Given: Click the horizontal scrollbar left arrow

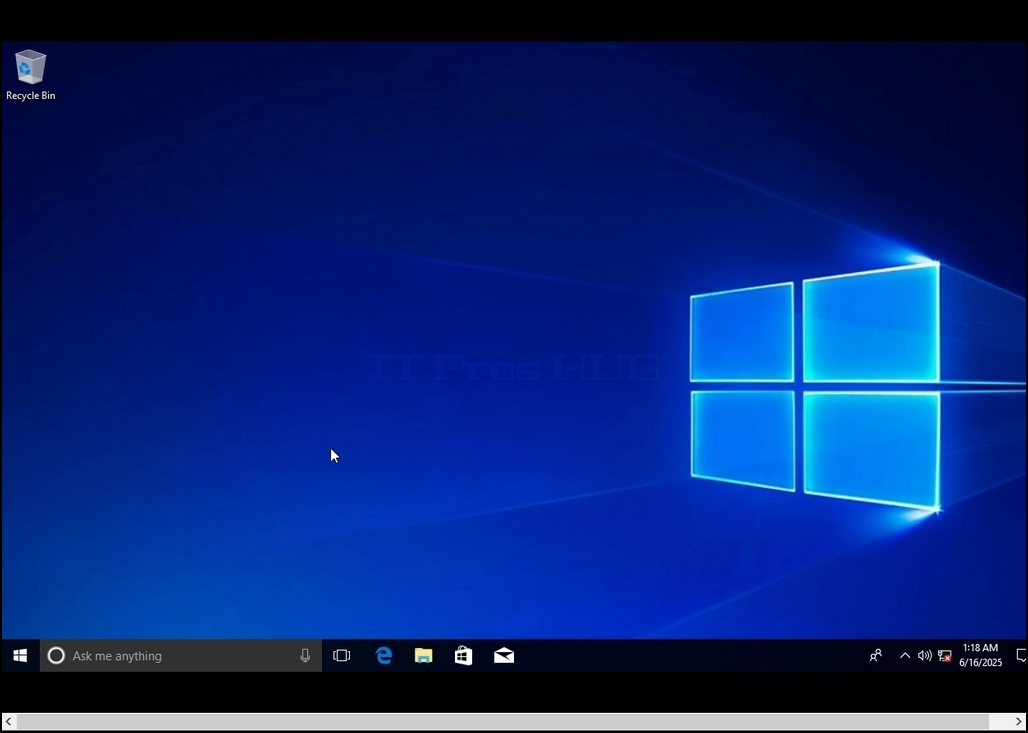Looking at the screenshot, I should (9, 721).
